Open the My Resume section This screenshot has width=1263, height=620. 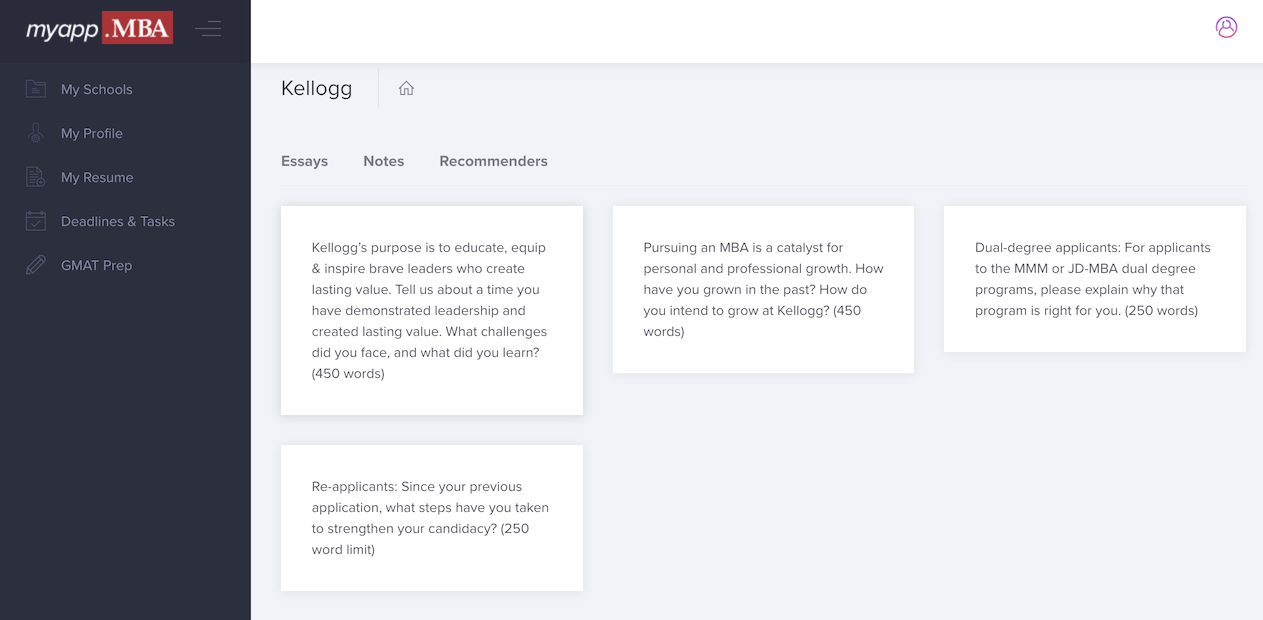click(x=96, y=177)
